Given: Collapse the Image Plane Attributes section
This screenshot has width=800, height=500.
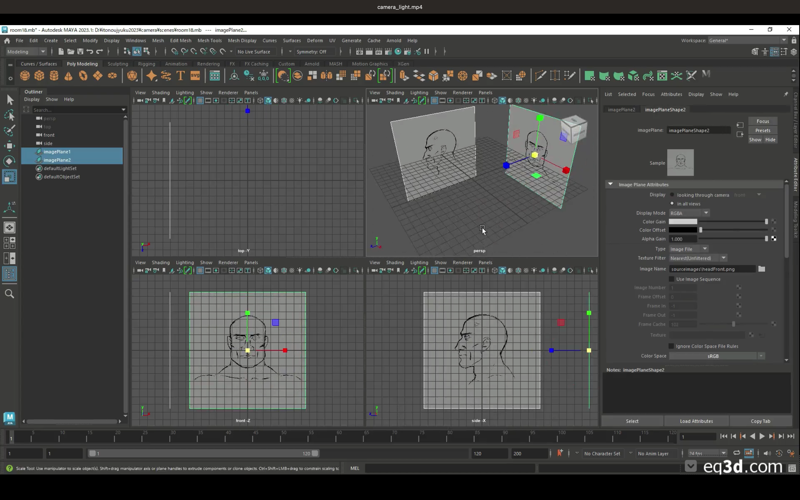Looking at the screenshot, I should point(611,184).
